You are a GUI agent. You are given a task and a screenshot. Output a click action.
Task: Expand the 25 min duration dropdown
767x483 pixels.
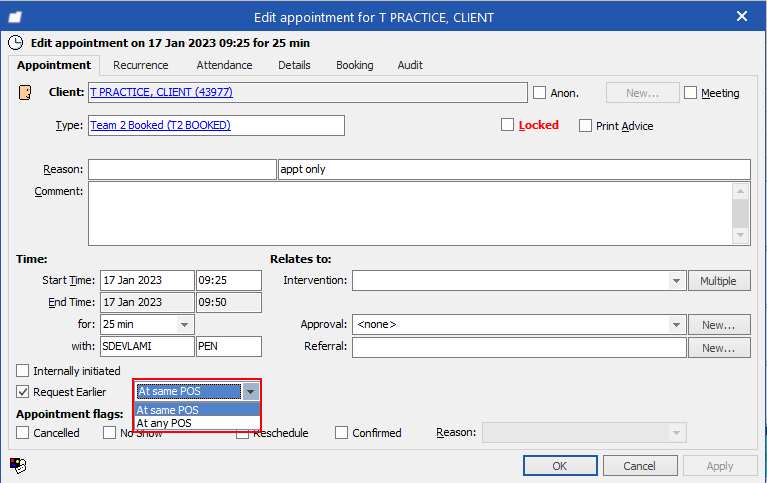pyautogui.click(x=184, y=324)
